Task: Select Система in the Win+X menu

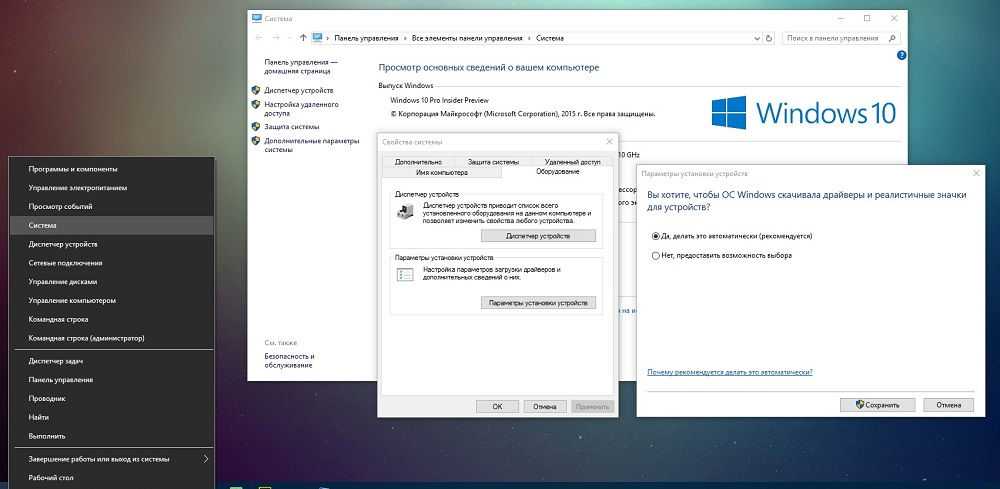Action: (112, 226)
